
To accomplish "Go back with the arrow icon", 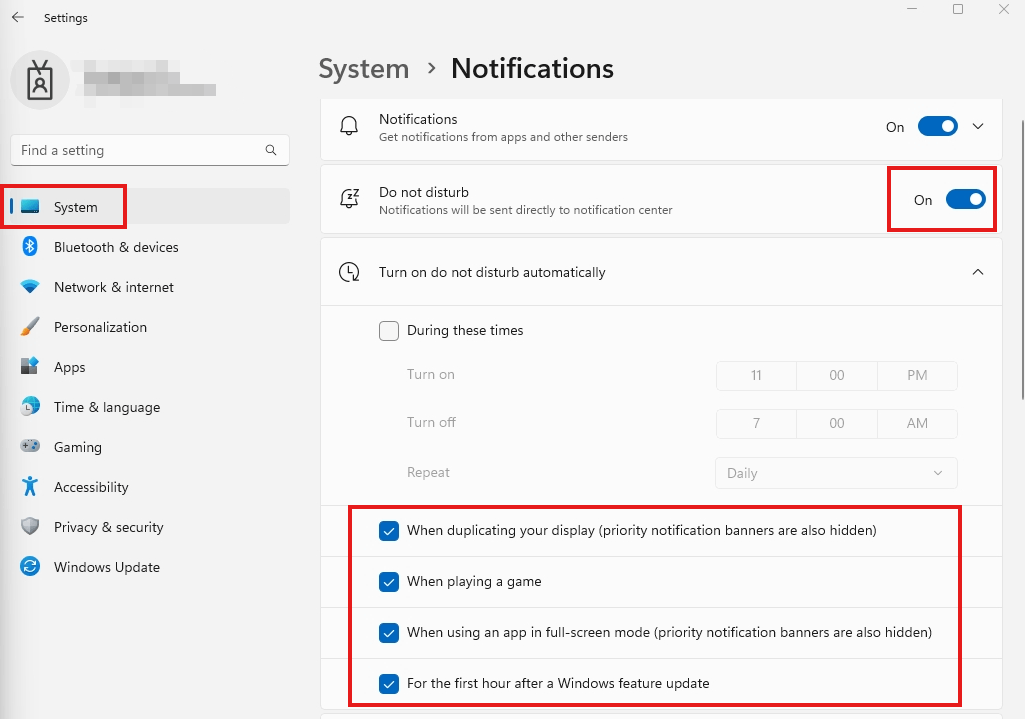I will [x=18, y=18].
